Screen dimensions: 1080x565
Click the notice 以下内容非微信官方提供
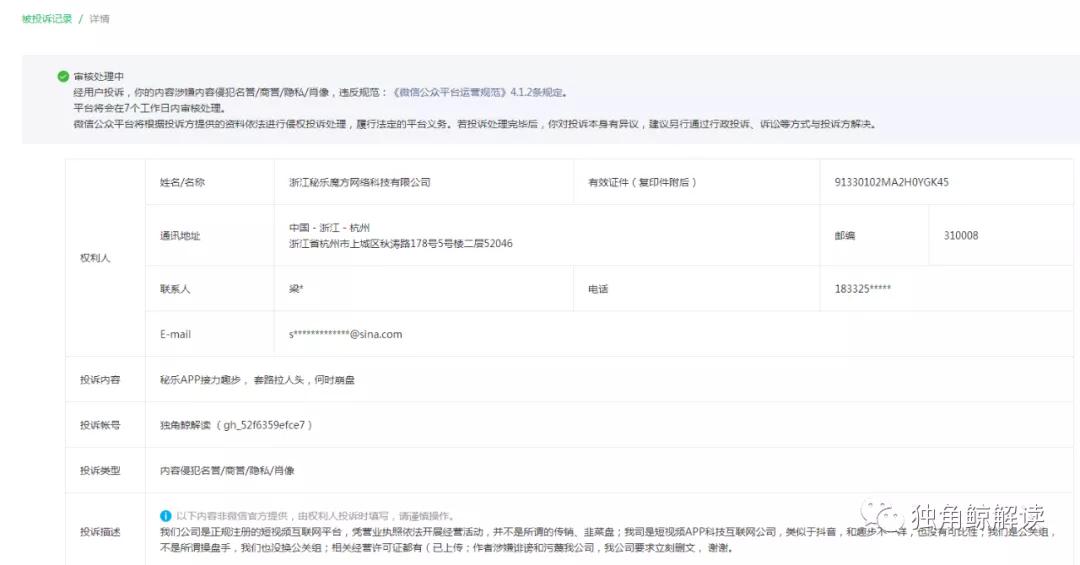point(315,516)
